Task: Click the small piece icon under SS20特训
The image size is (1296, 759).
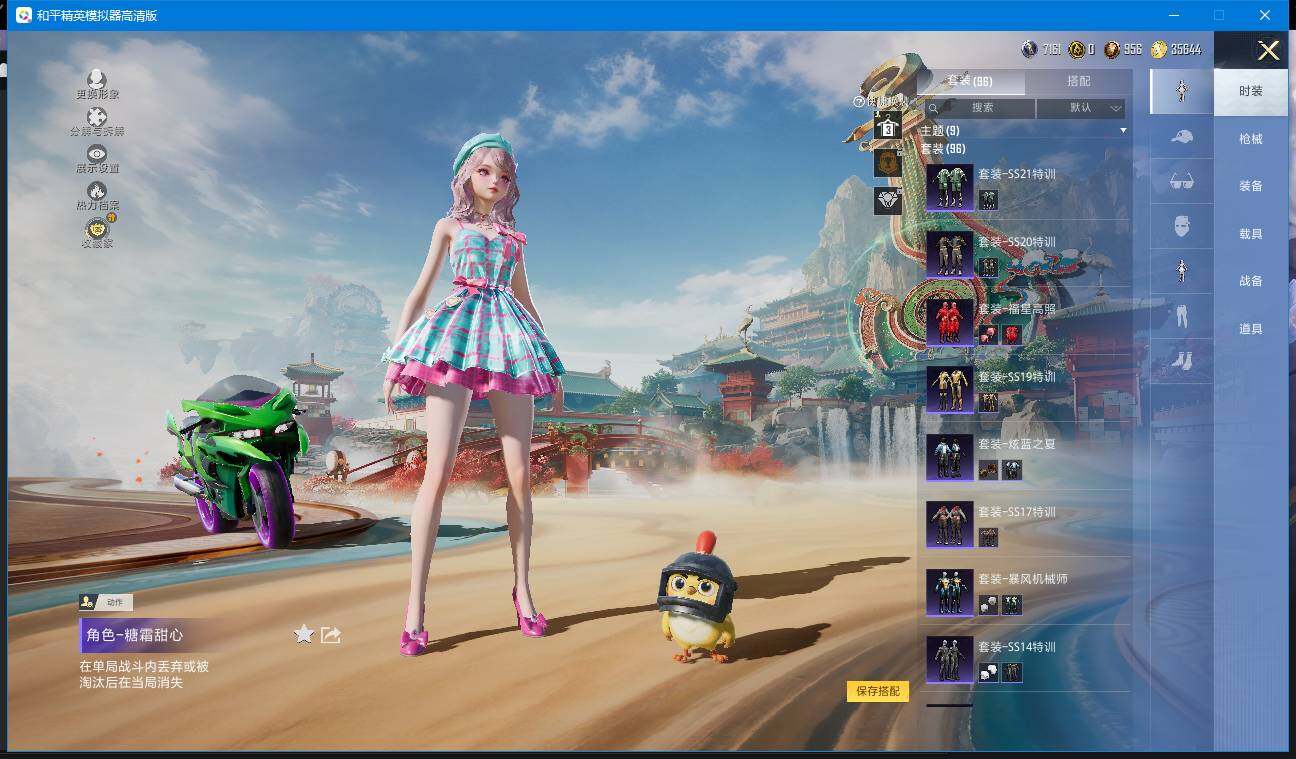Action: pos(988,267)
